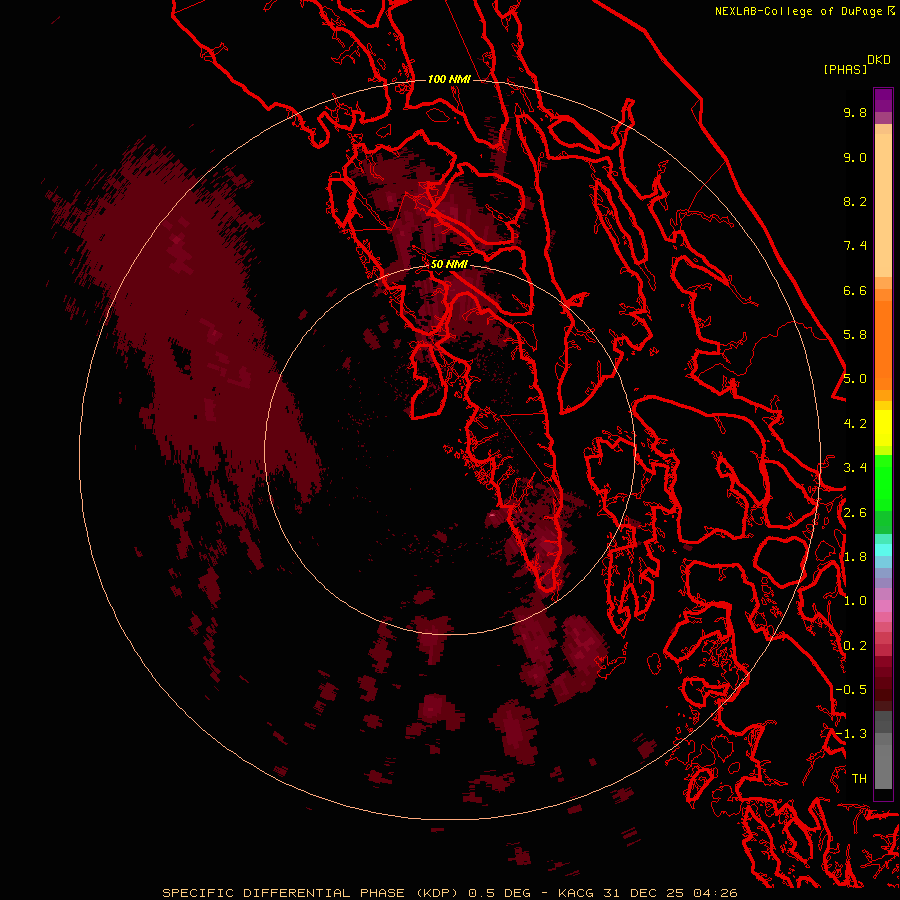Screen dimensions: 900x900
Task: Click the 8.2 legend value
Action: (855, 201)
